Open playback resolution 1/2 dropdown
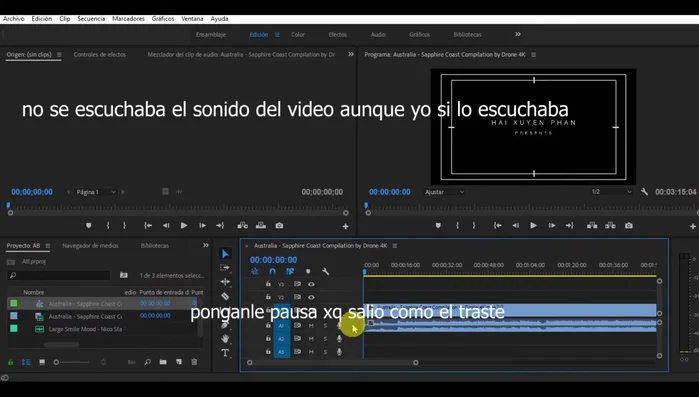The width and height of the screenshot is (699, 397). click(612, 192)
